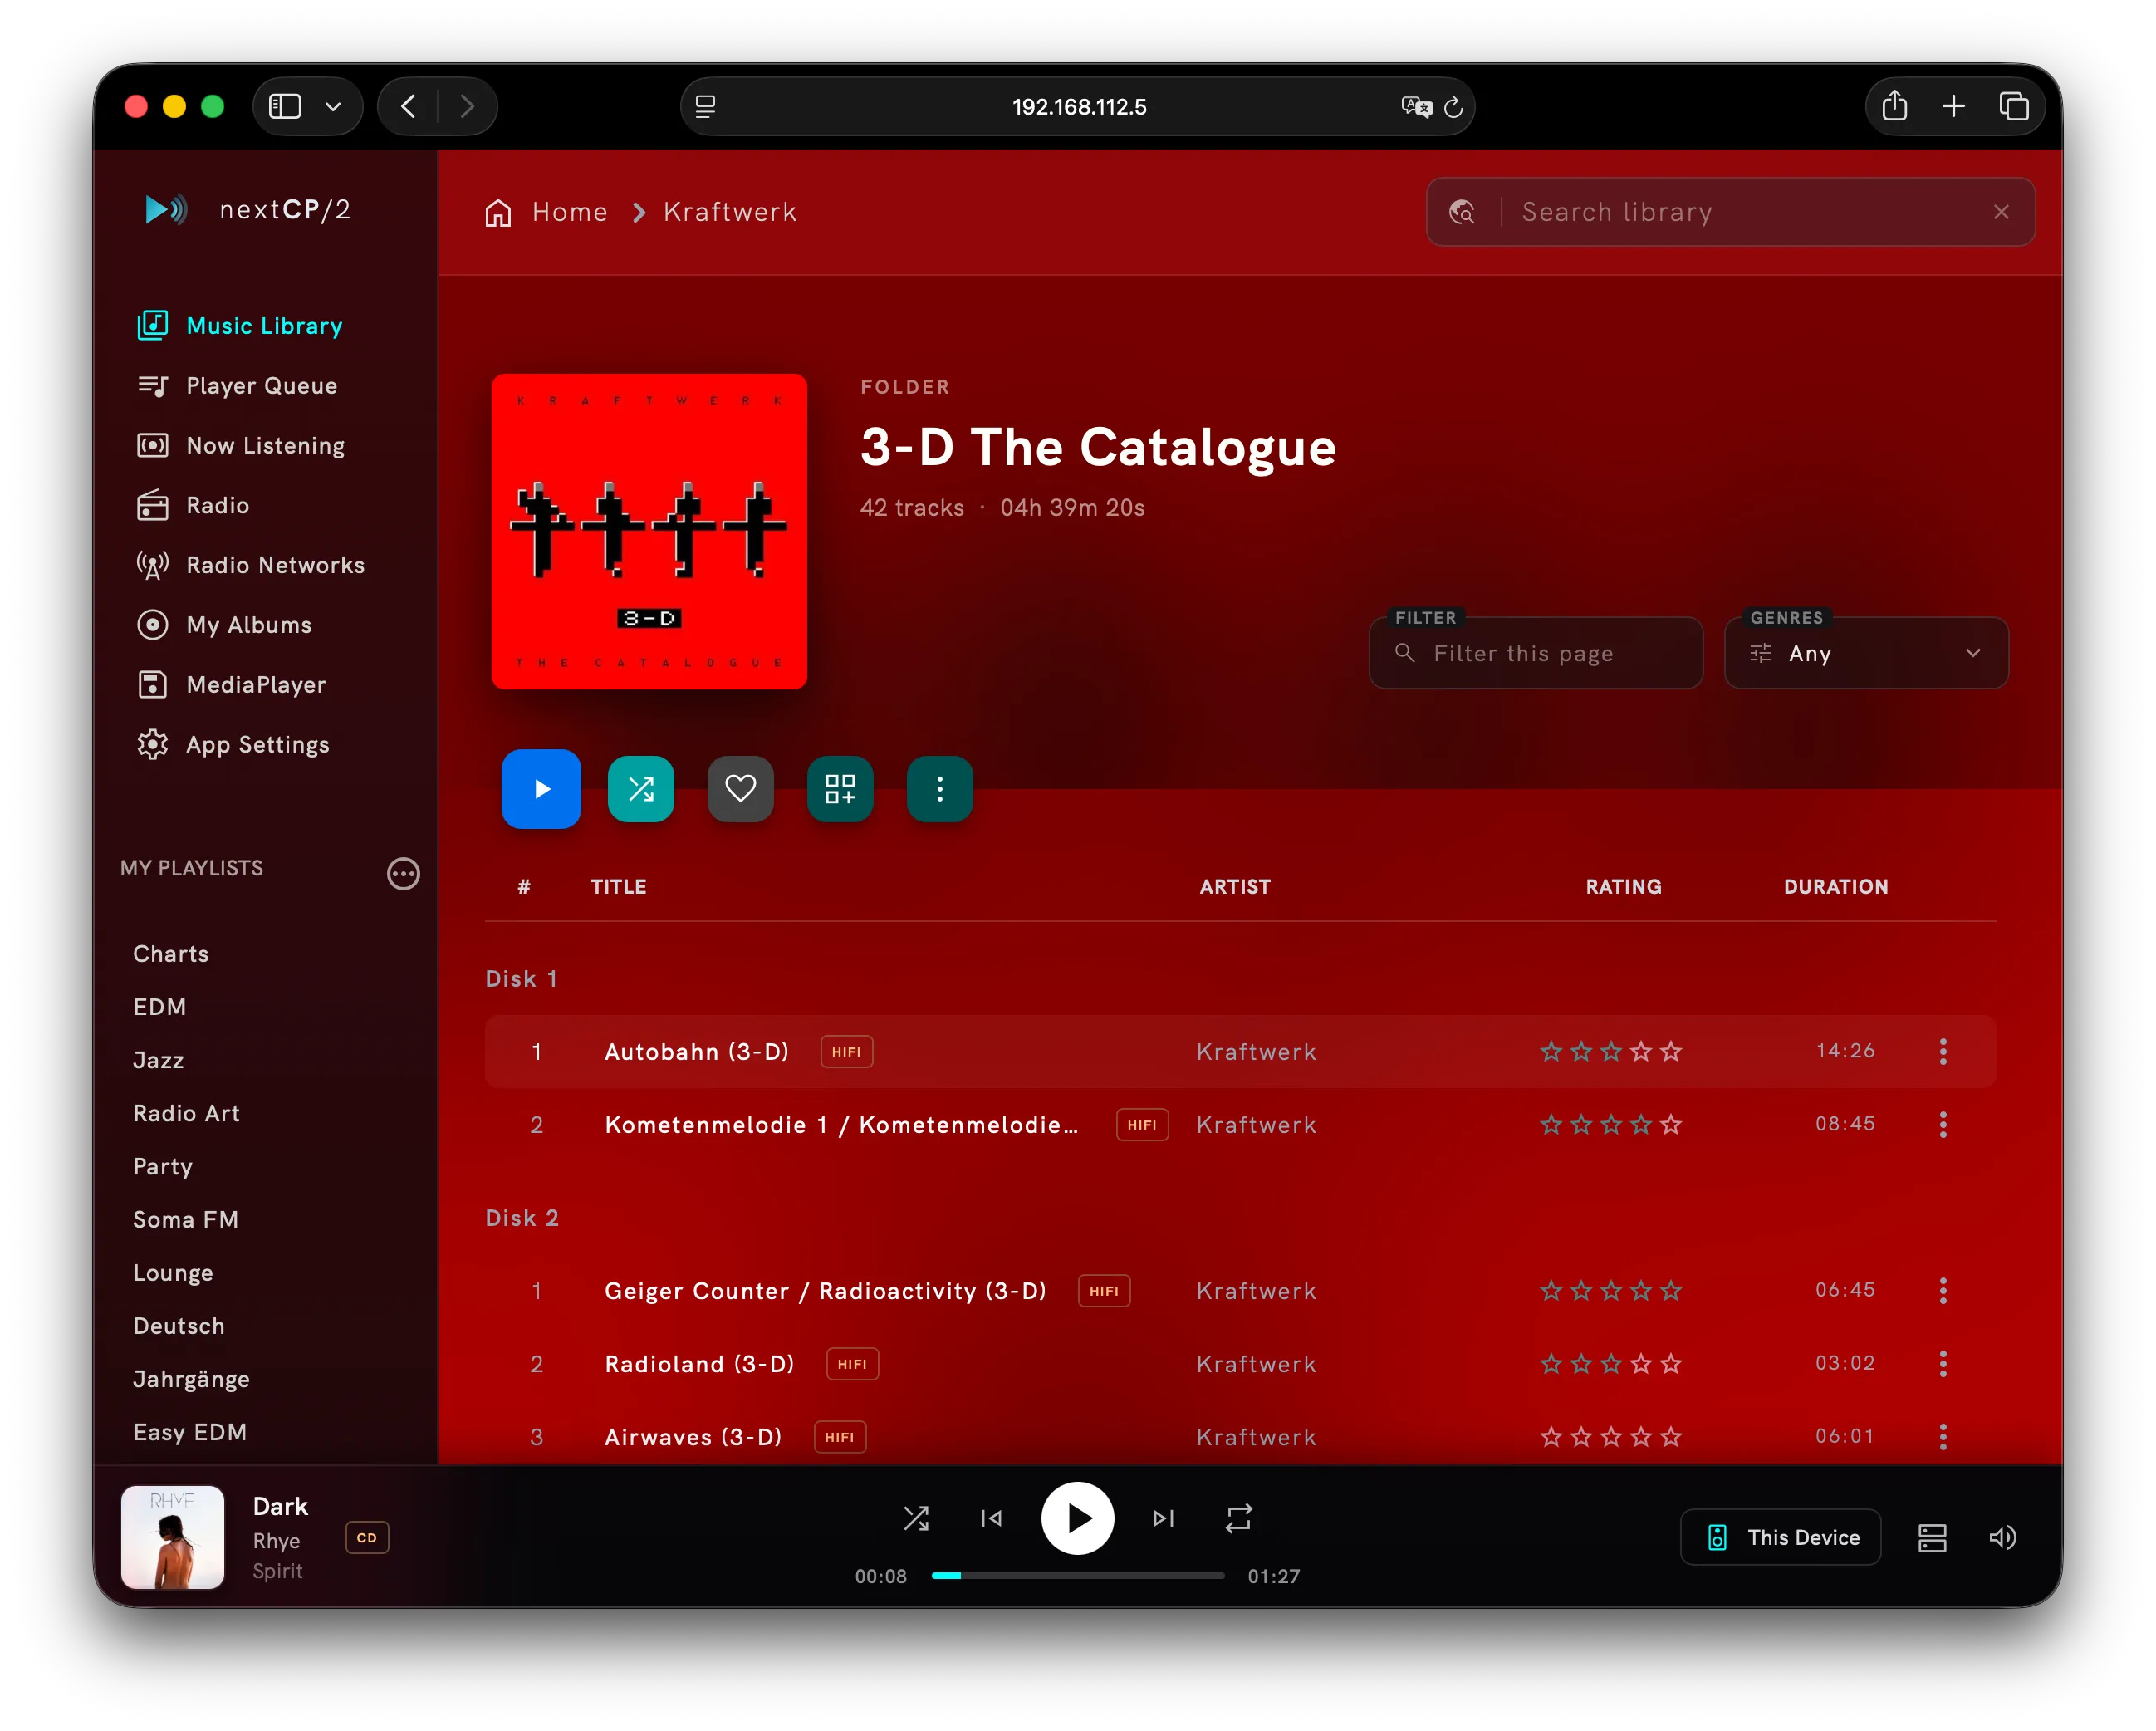Open the Radio Art playlist
This screenshot has height=1731, width=2156.
tap(187, 1113)
